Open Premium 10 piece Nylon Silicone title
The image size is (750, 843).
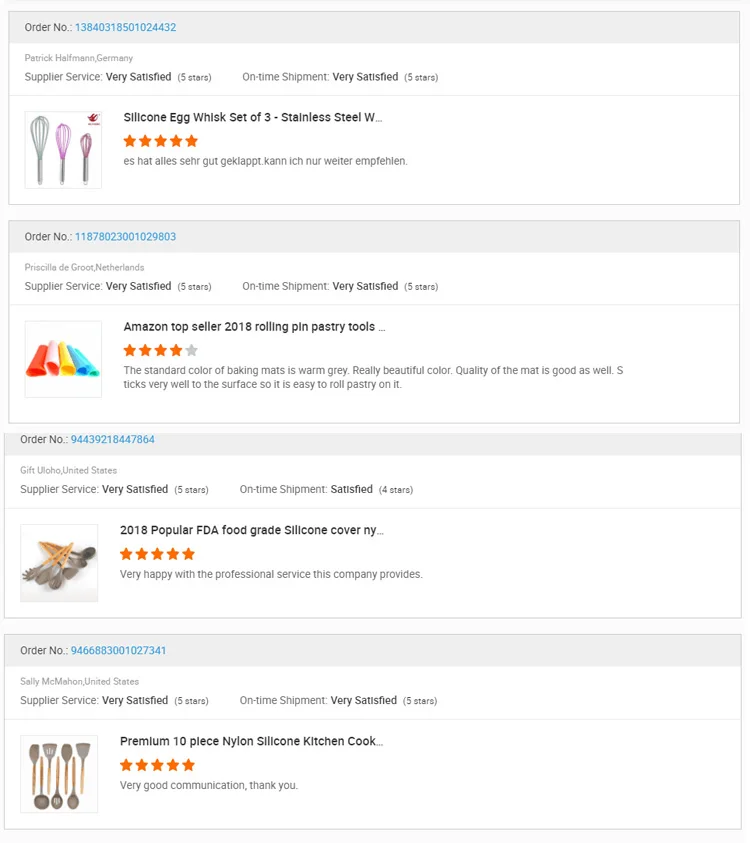(x=251, y=742)
